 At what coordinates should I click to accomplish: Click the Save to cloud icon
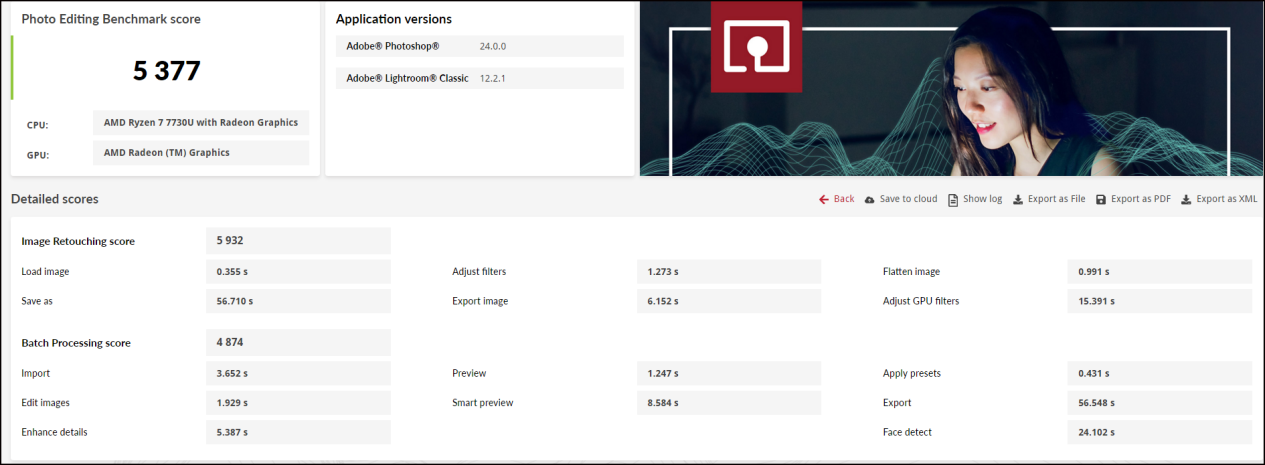870,199
